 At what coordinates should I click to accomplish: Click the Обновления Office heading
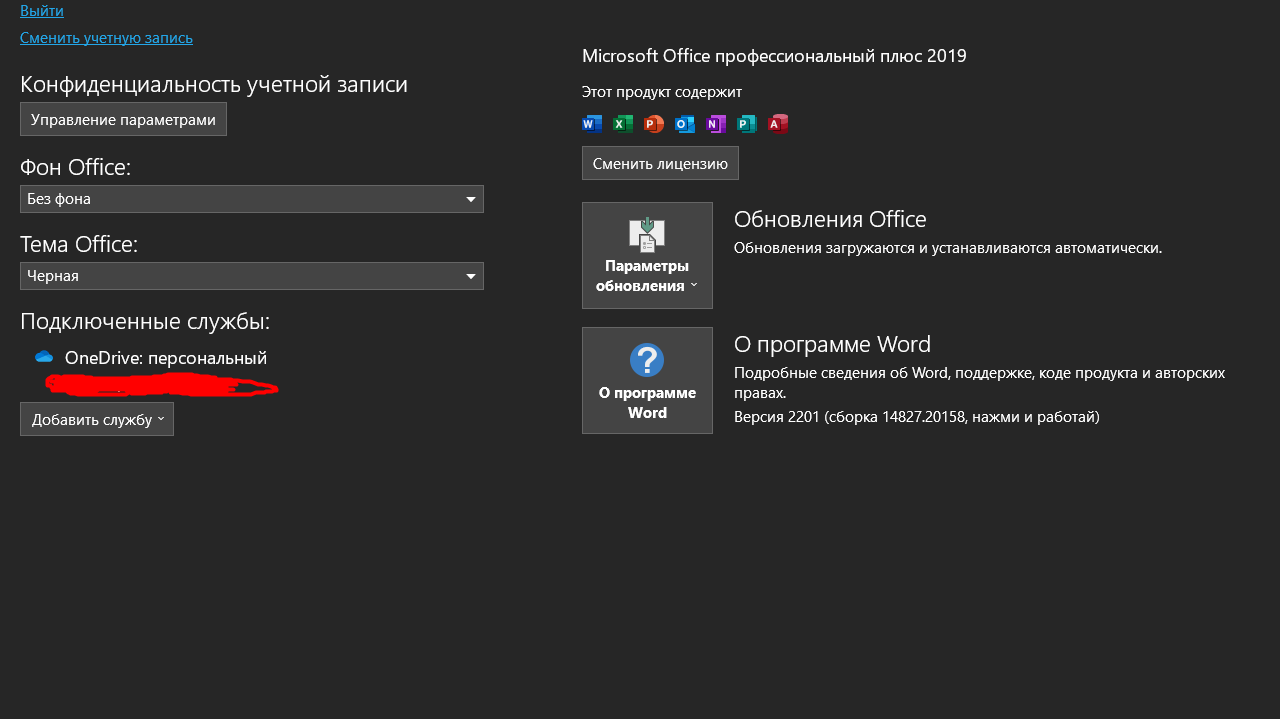(830, 219)
